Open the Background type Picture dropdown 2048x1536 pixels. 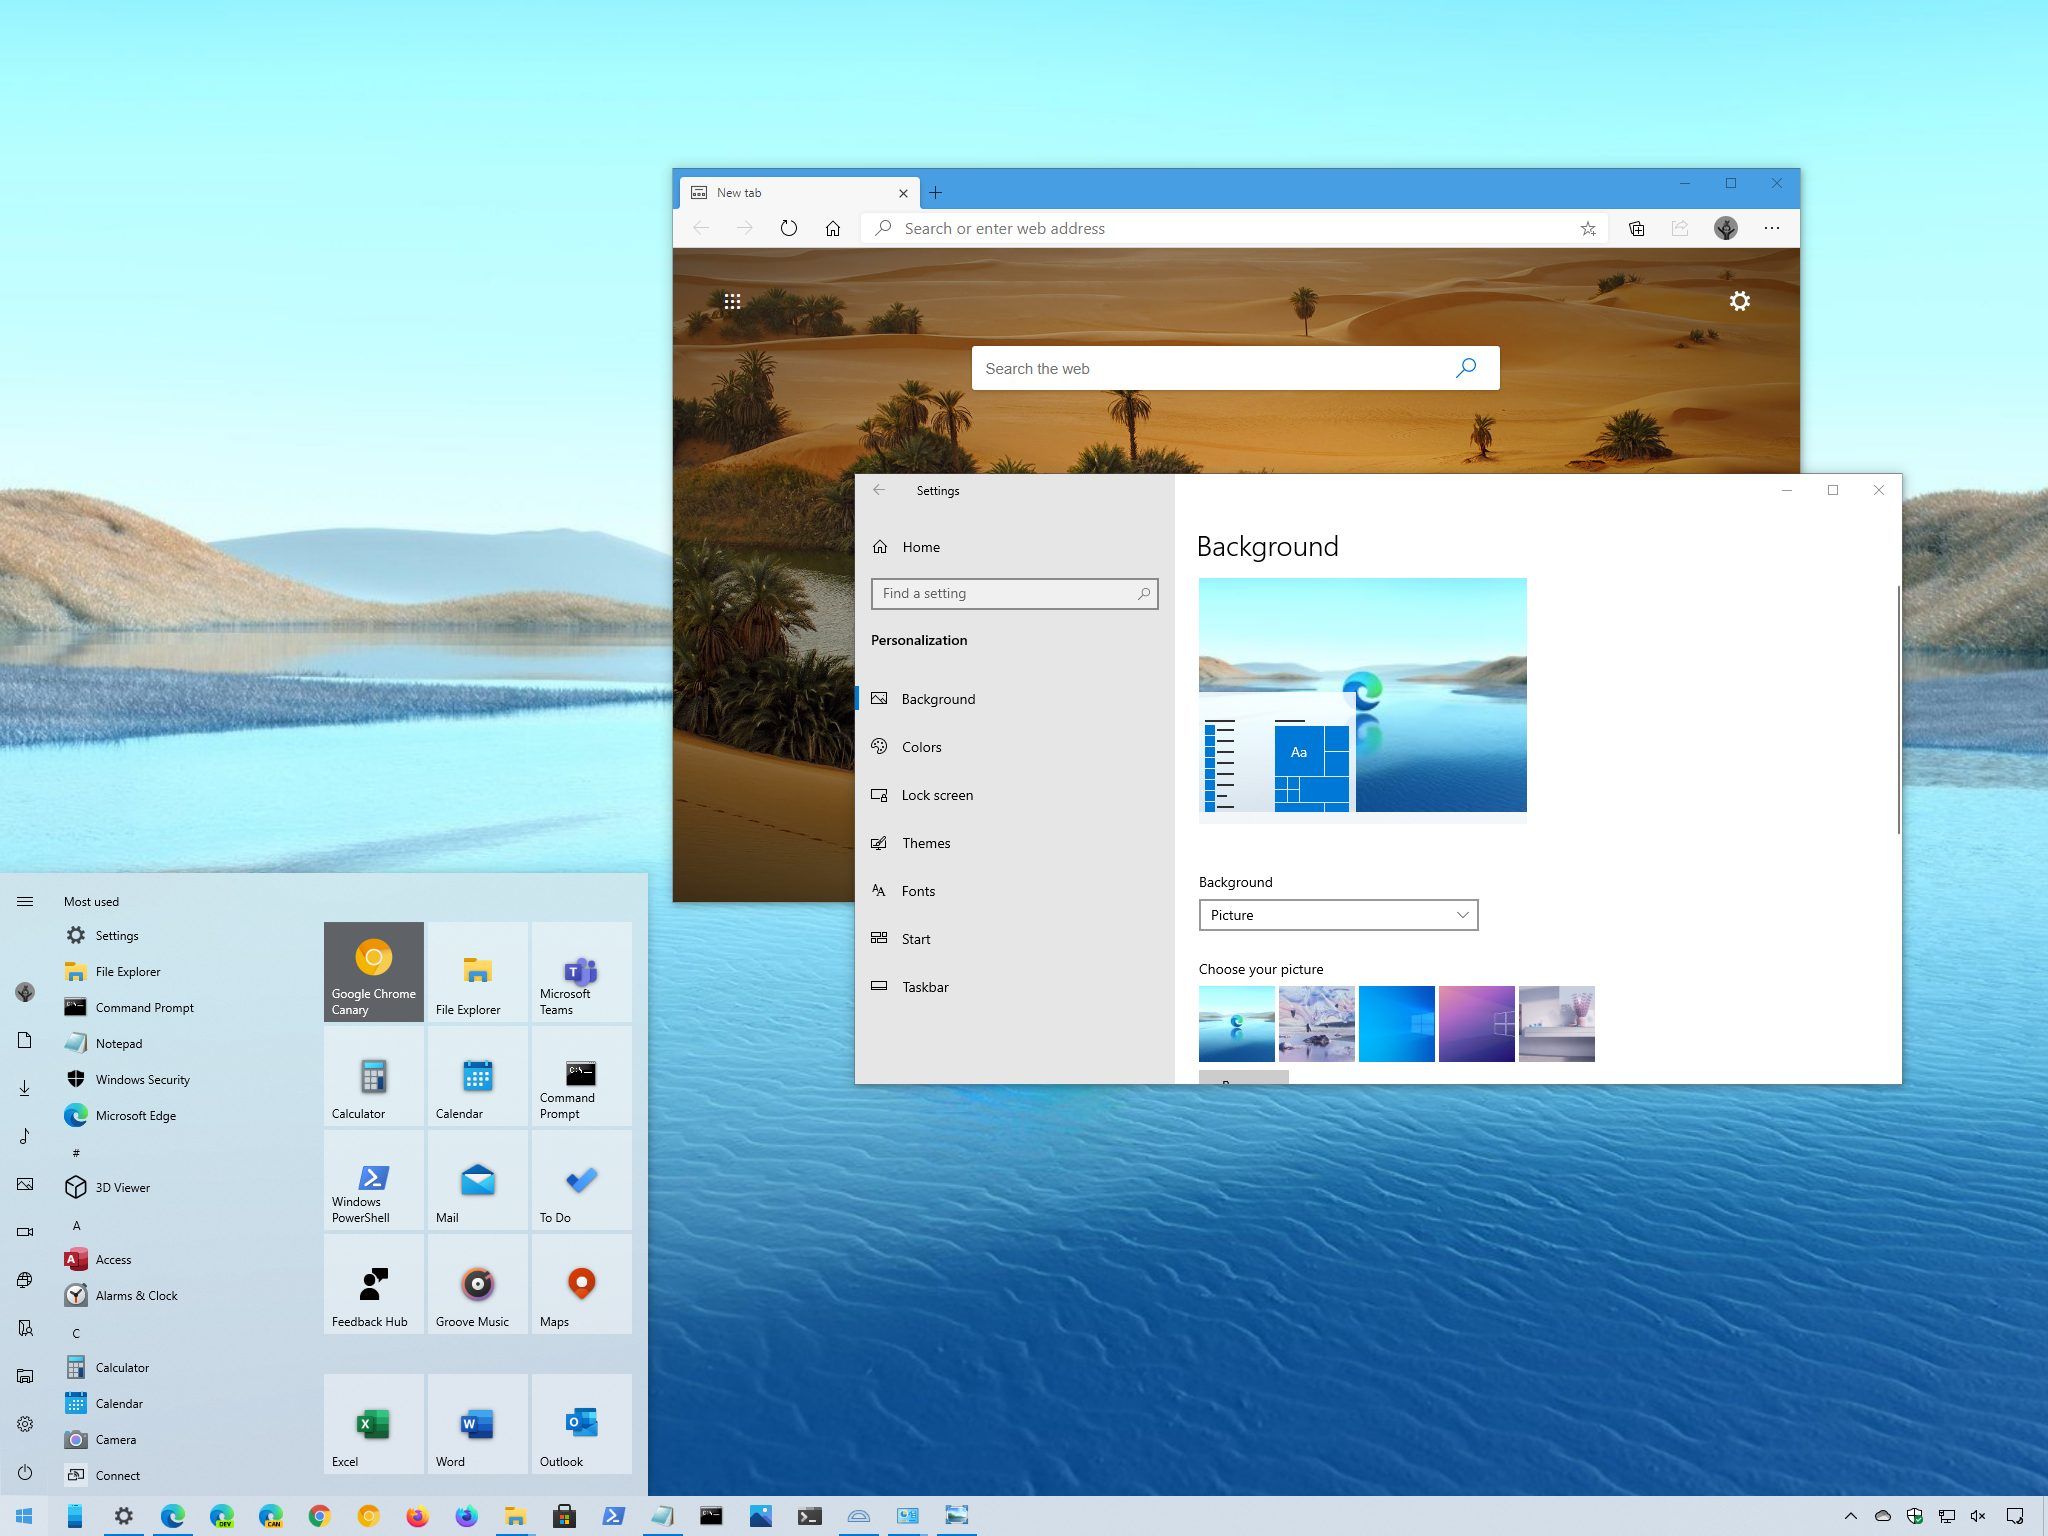pyautogui.click(x=1338, y=914)
